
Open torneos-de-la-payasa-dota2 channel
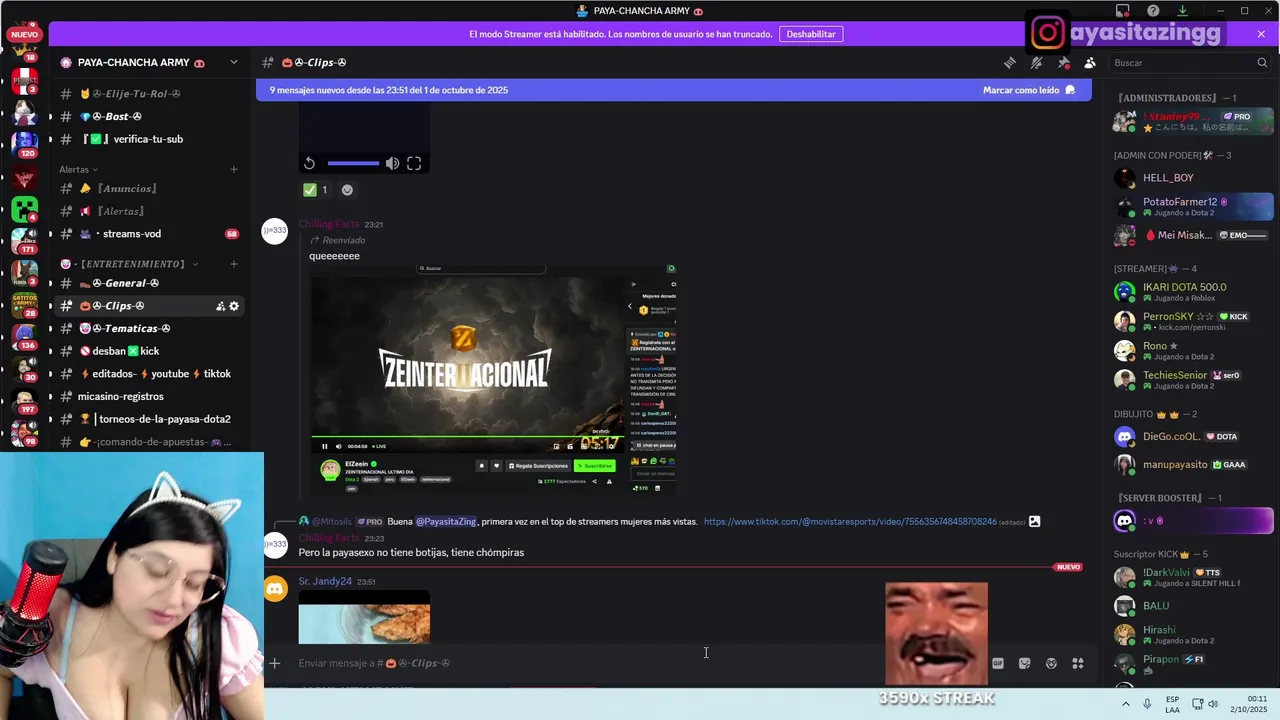(x=148, y=419)
